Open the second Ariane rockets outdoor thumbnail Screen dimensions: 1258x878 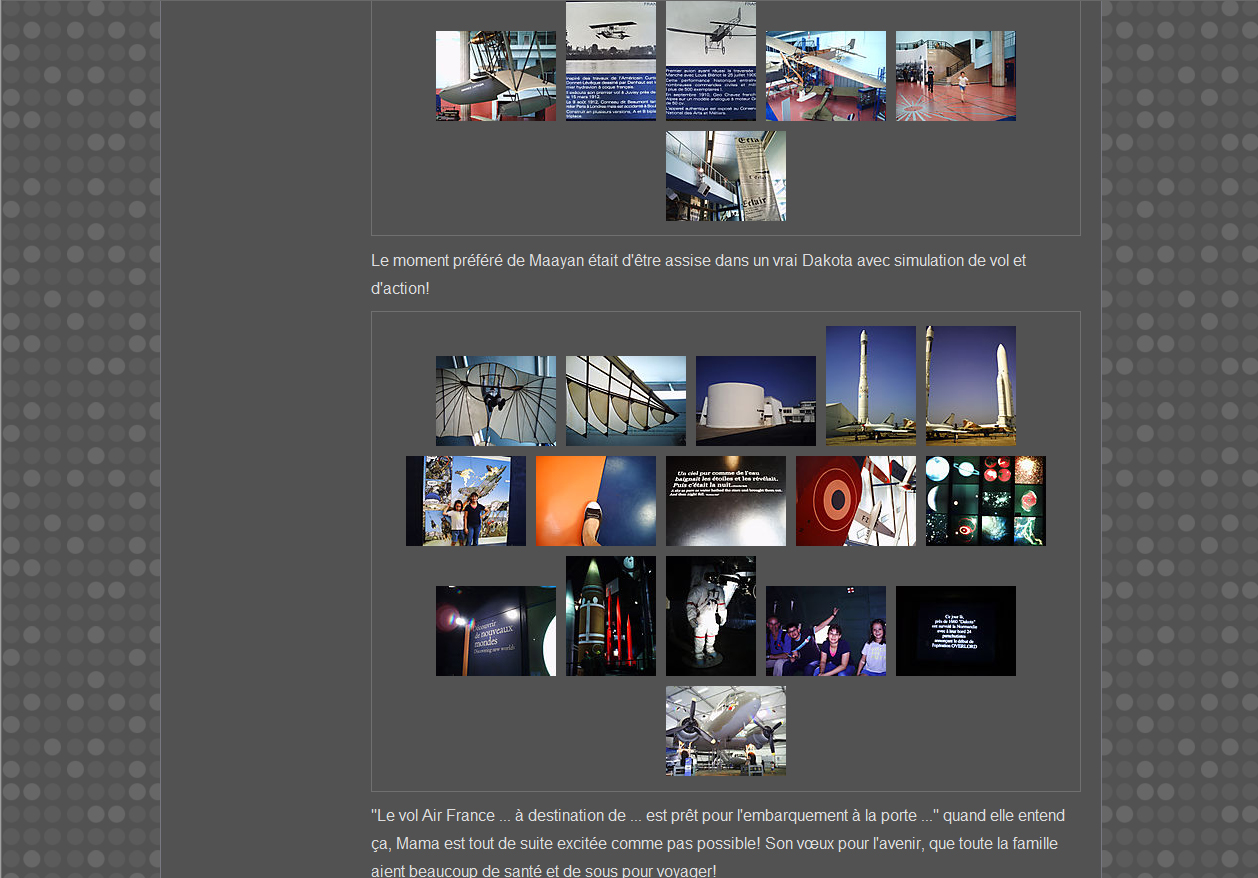pos(970,385)
